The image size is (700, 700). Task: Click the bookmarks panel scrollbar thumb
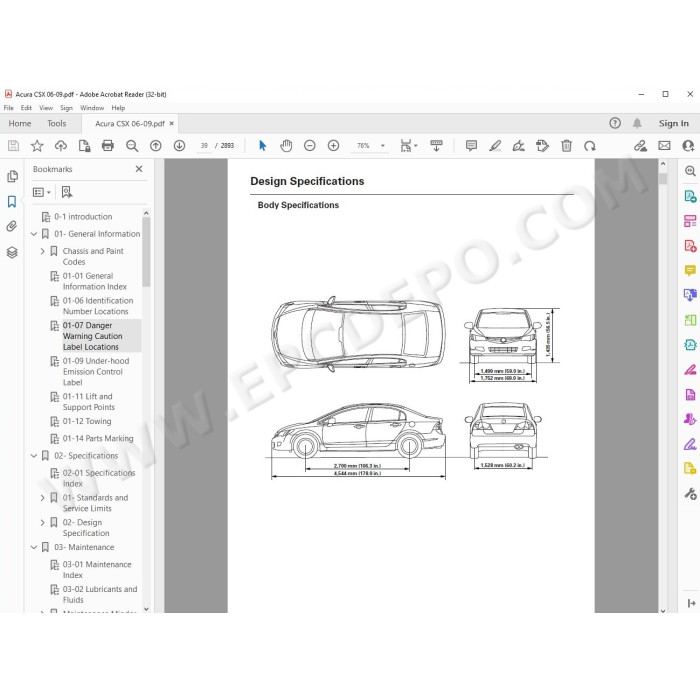146,252
